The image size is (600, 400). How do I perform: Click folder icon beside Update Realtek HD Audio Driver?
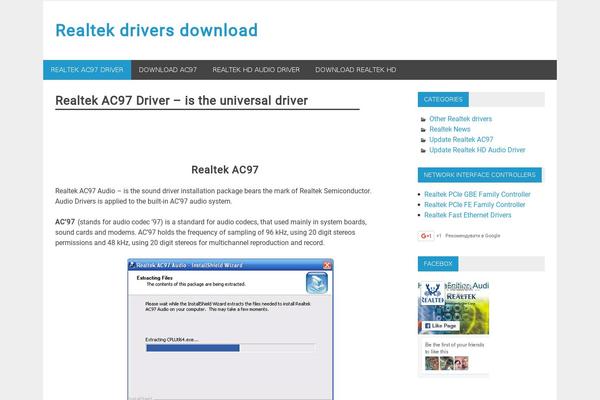[x=423, y=150]
